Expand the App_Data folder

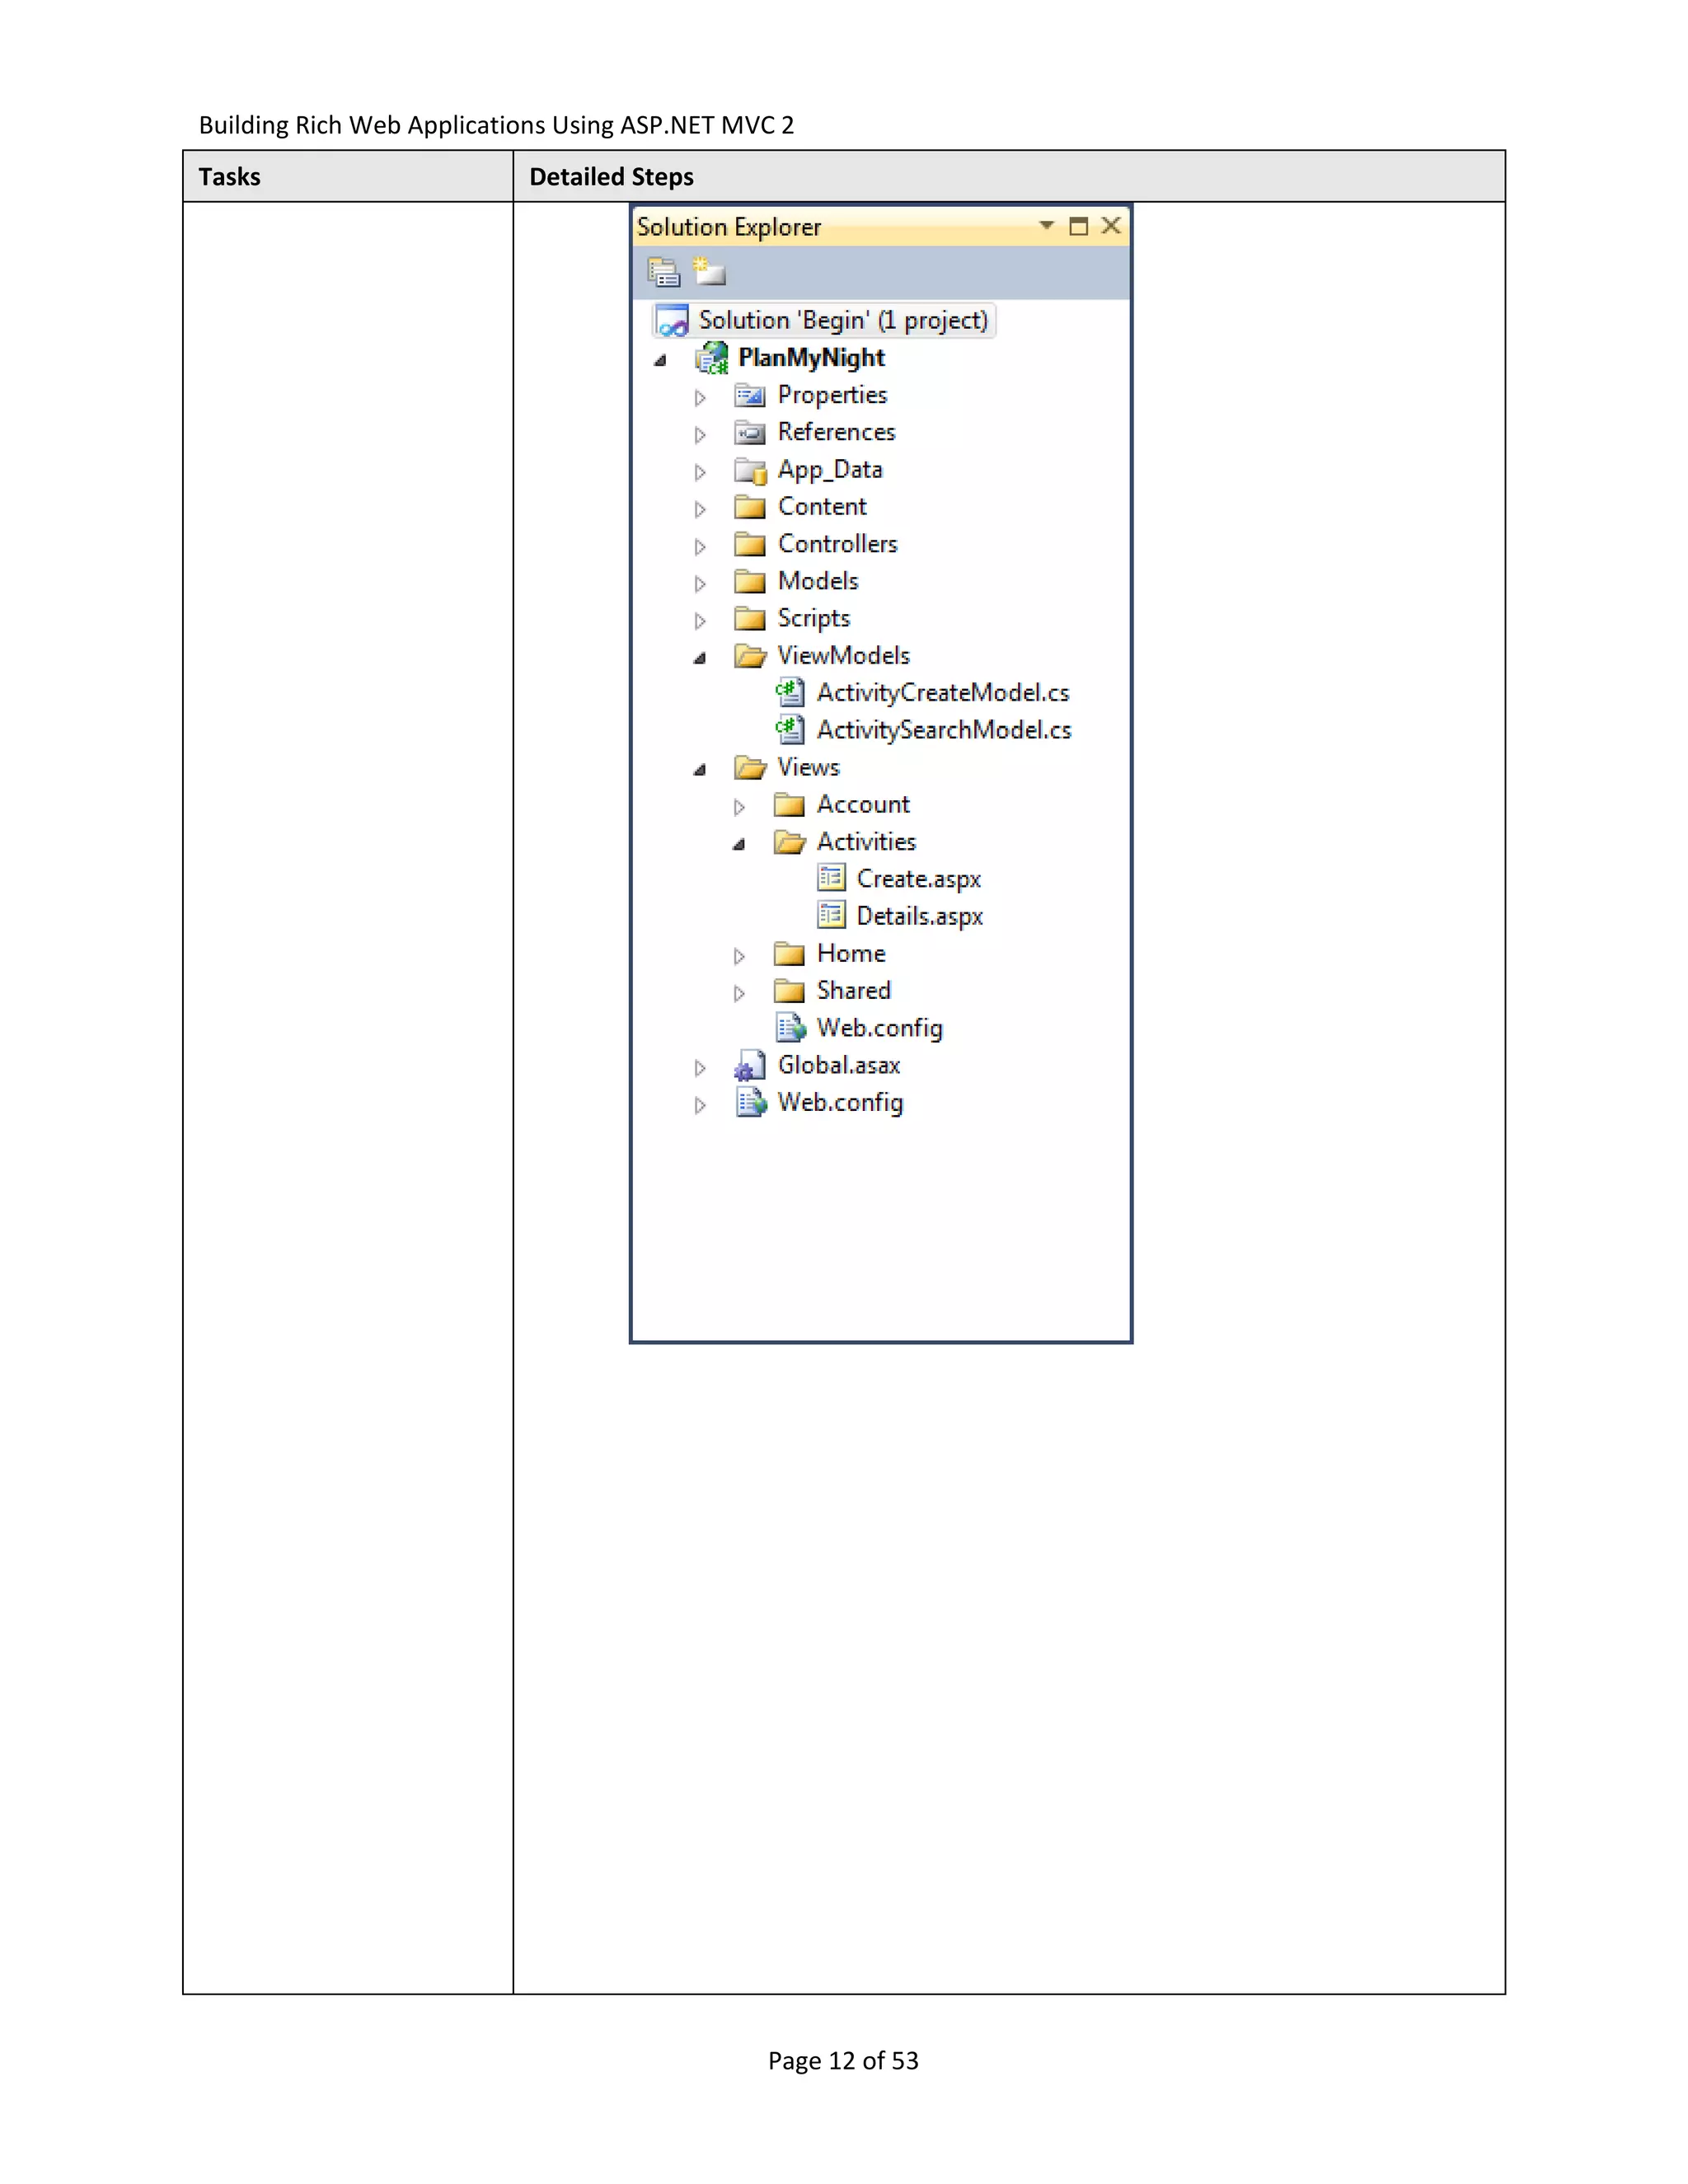[700, 472]
